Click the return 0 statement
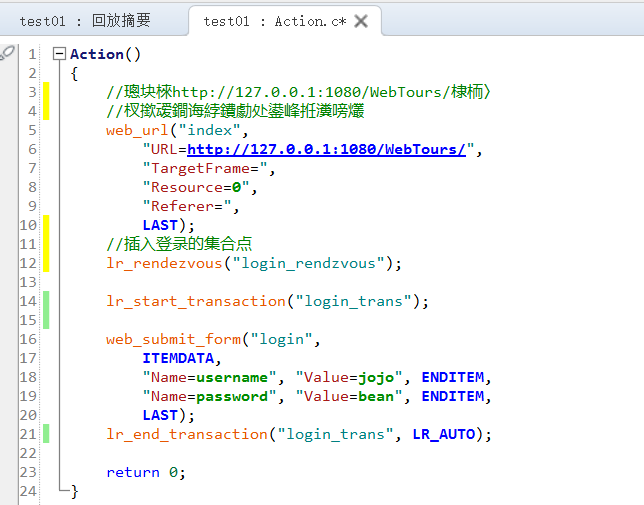644x505 pixels. (146, 472)
